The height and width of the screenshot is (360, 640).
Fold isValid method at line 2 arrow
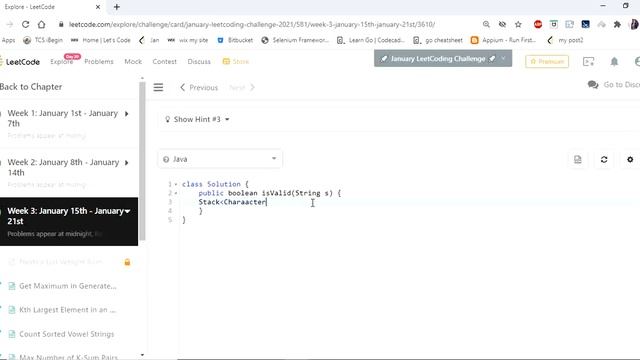coord(176,193)
